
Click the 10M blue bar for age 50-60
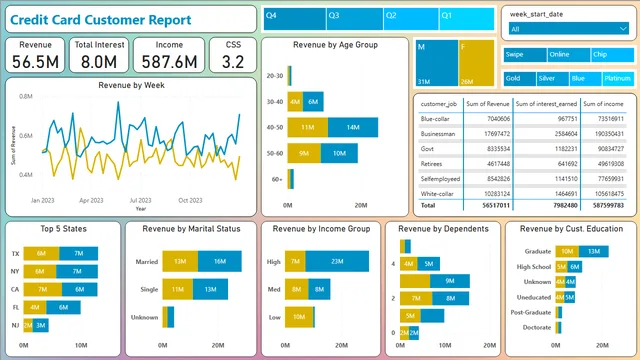point(339,153)
